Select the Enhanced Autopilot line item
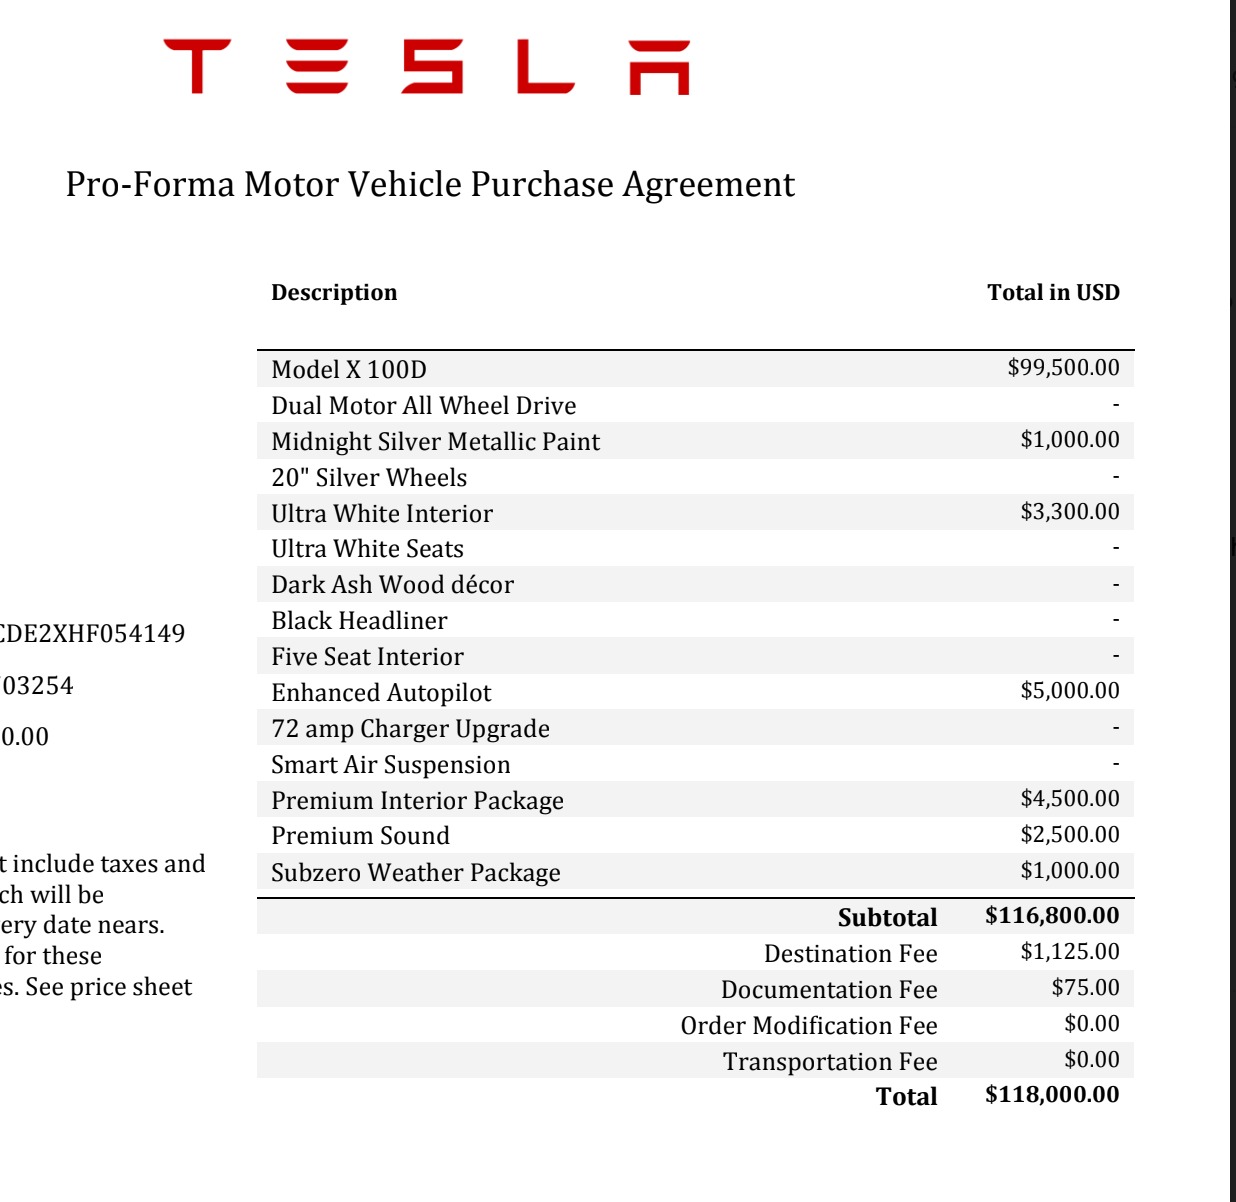Screen dimensions: 1236x1202 pos(381,693)
